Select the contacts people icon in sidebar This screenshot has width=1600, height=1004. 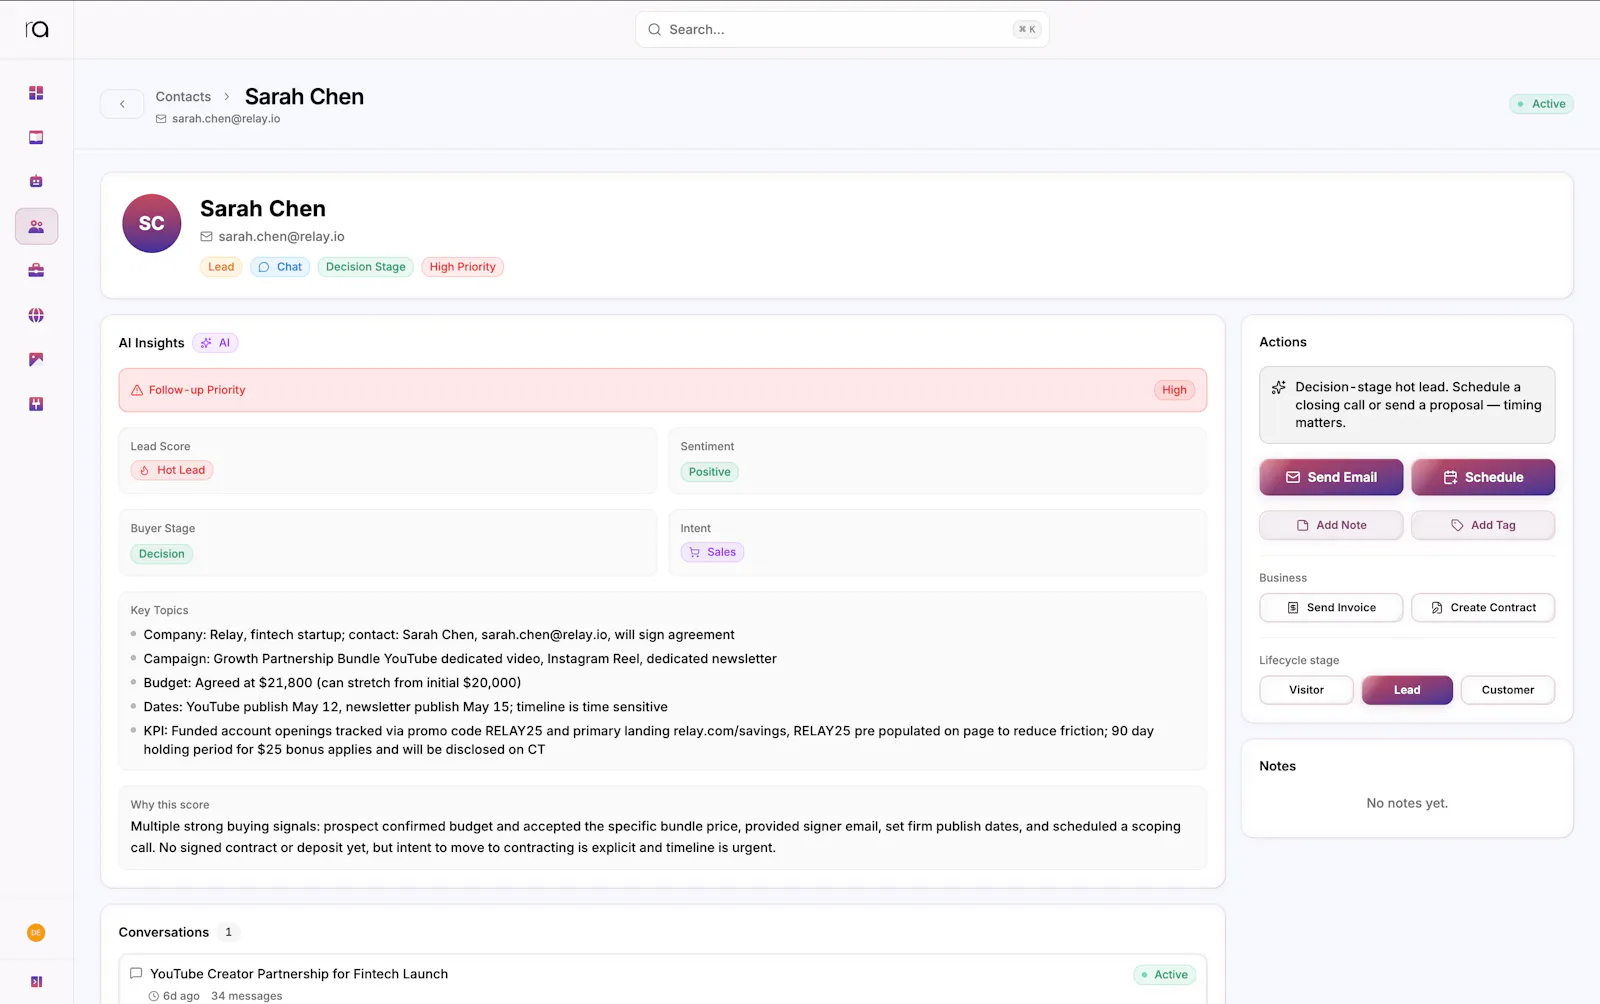36,227
